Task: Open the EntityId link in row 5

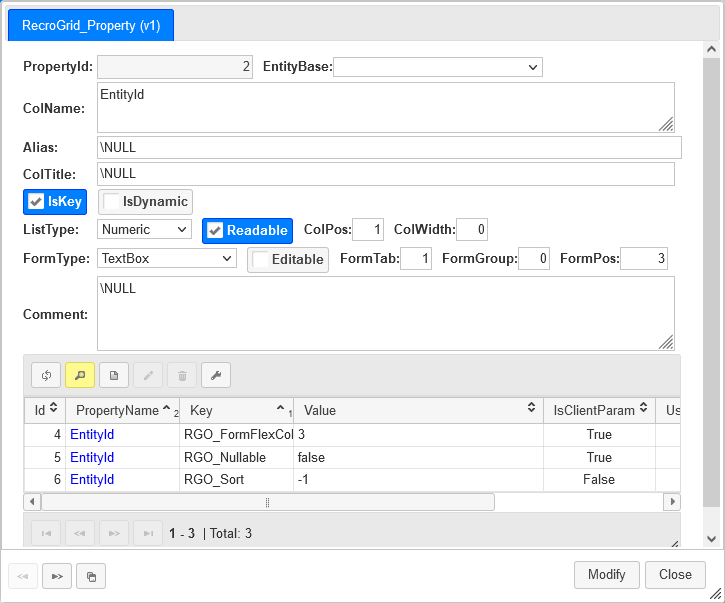Action: (92, 457)
